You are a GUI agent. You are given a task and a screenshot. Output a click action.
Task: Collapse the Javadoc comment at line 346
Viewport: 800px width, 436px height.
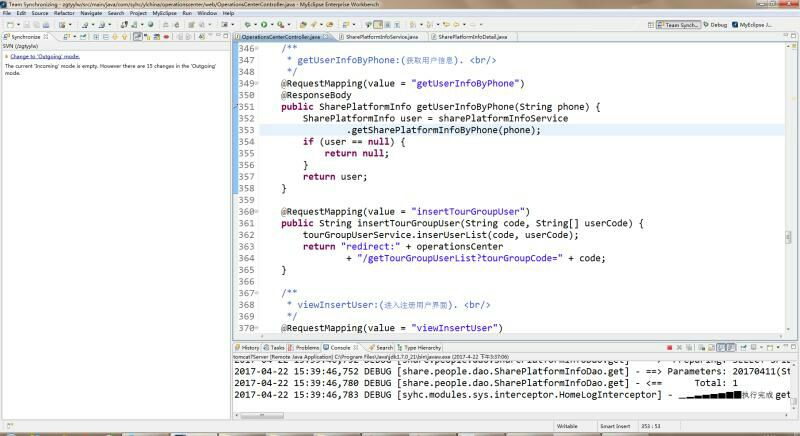[258, 48]
